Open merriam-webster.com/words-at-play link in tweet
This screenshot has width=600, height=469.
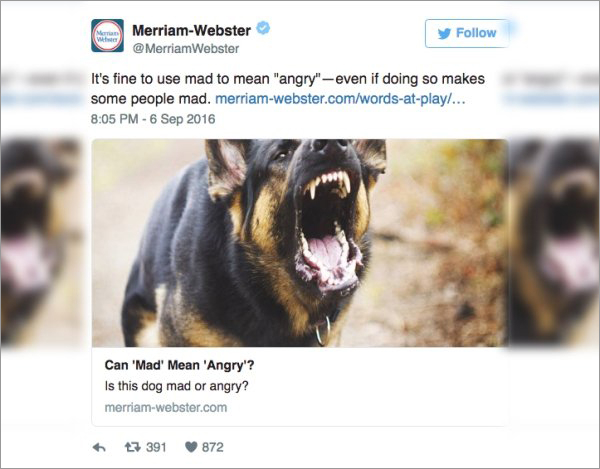340,99
